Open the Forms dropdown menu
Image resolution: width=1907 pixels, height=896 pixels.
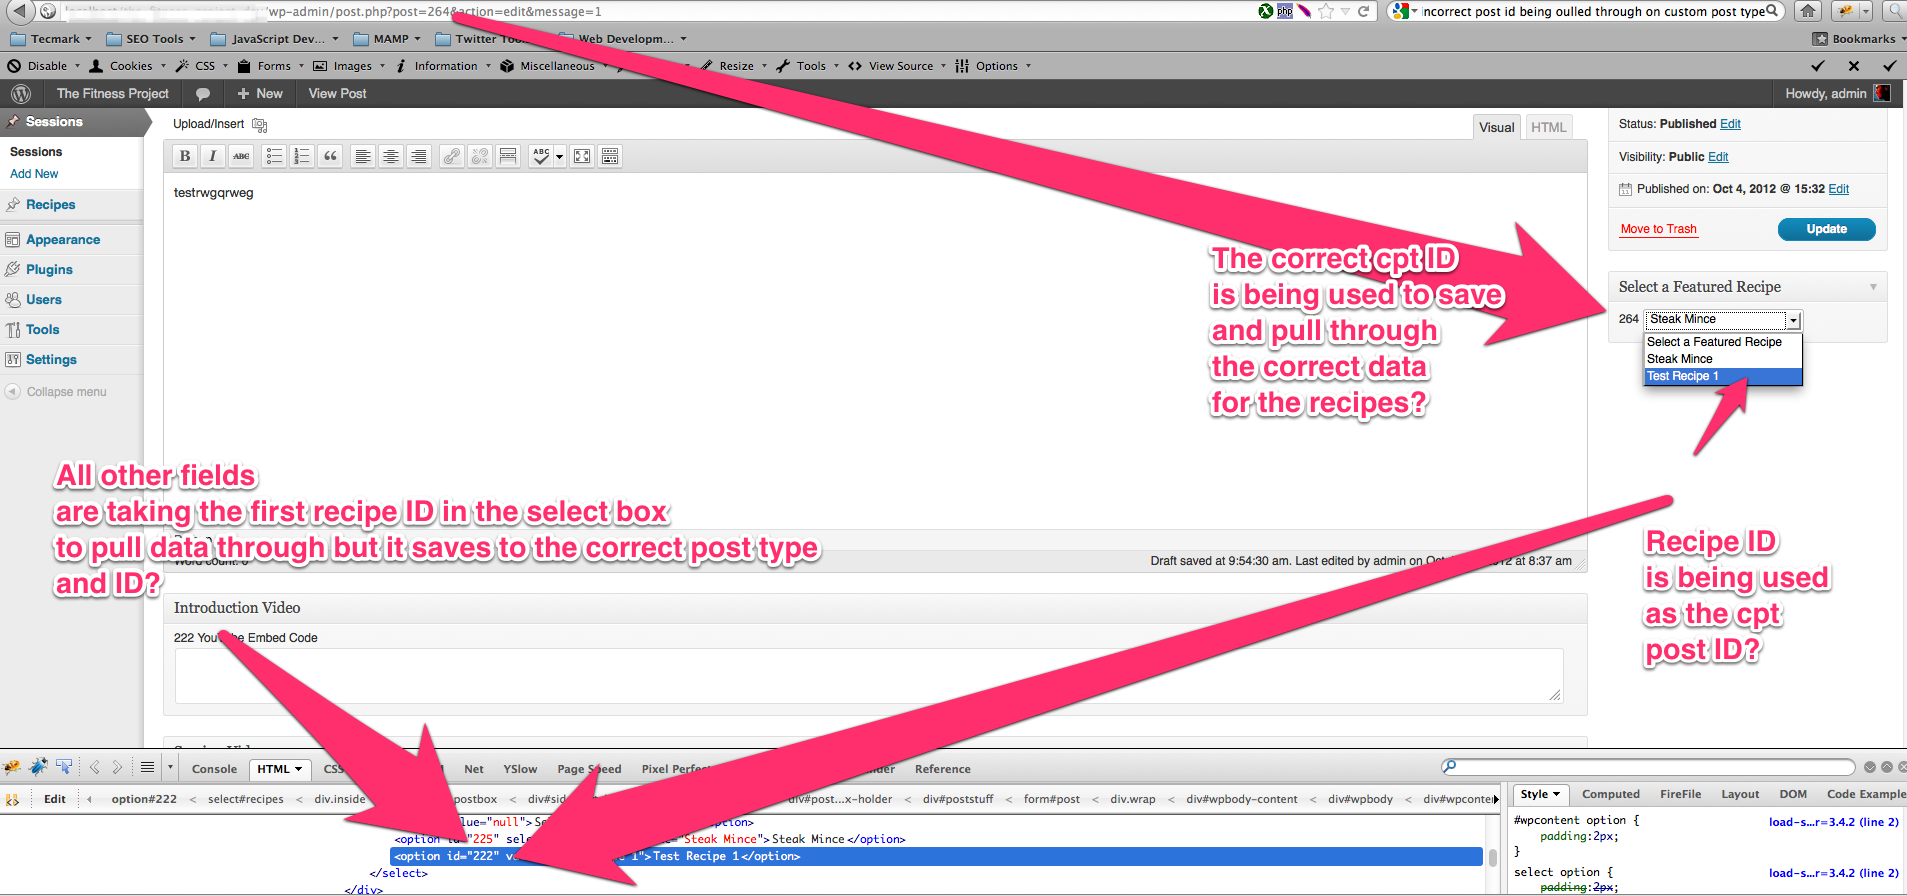tap(272, 66)
